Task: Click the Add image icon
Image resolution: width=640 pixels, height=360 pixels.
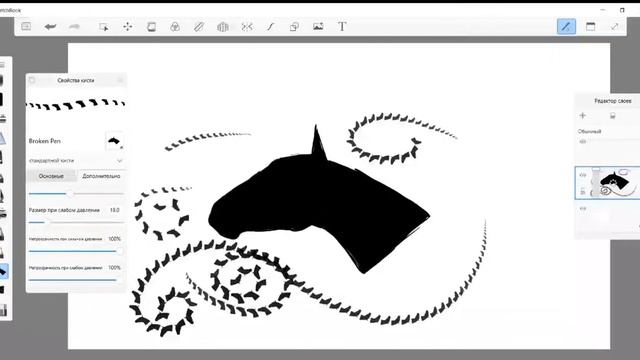Action: [318, 27]
